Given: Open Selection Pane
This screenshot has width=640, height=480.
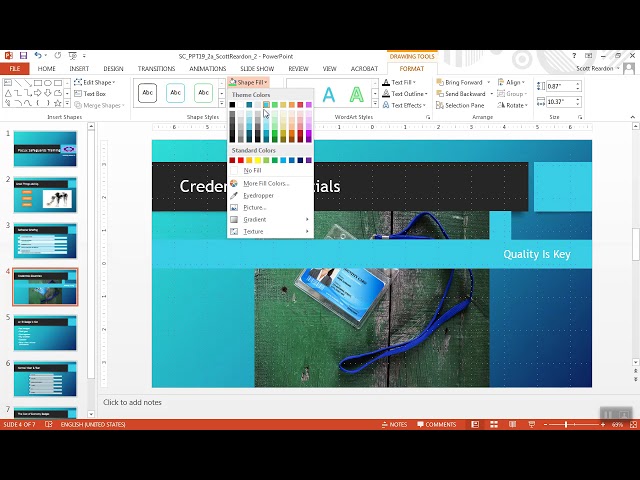Looking at the screenshot, I should (x=460, y=105).
